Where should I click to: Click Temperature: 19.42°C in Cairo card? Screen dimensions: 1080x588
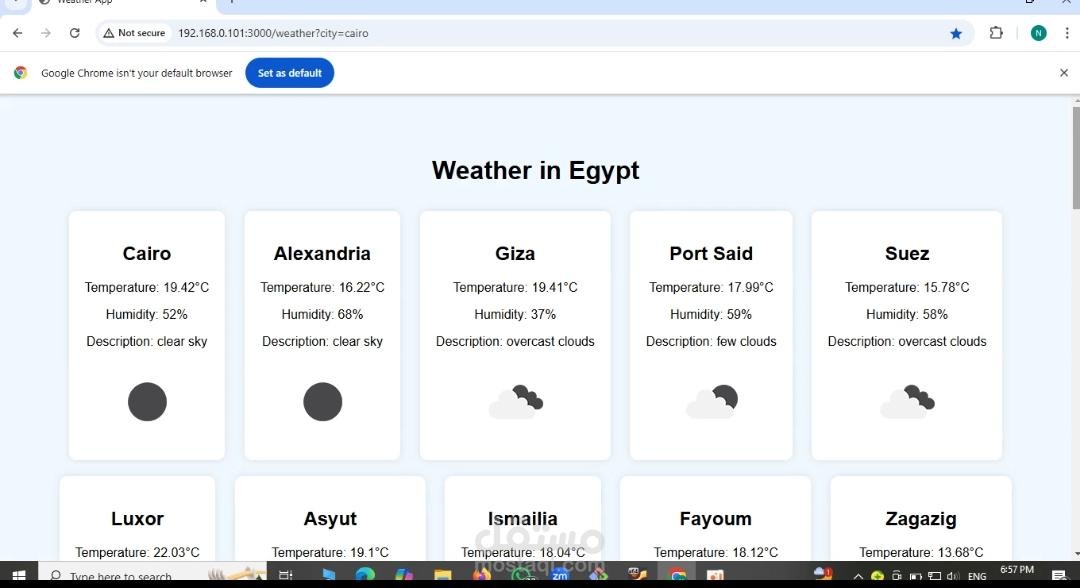147,287
